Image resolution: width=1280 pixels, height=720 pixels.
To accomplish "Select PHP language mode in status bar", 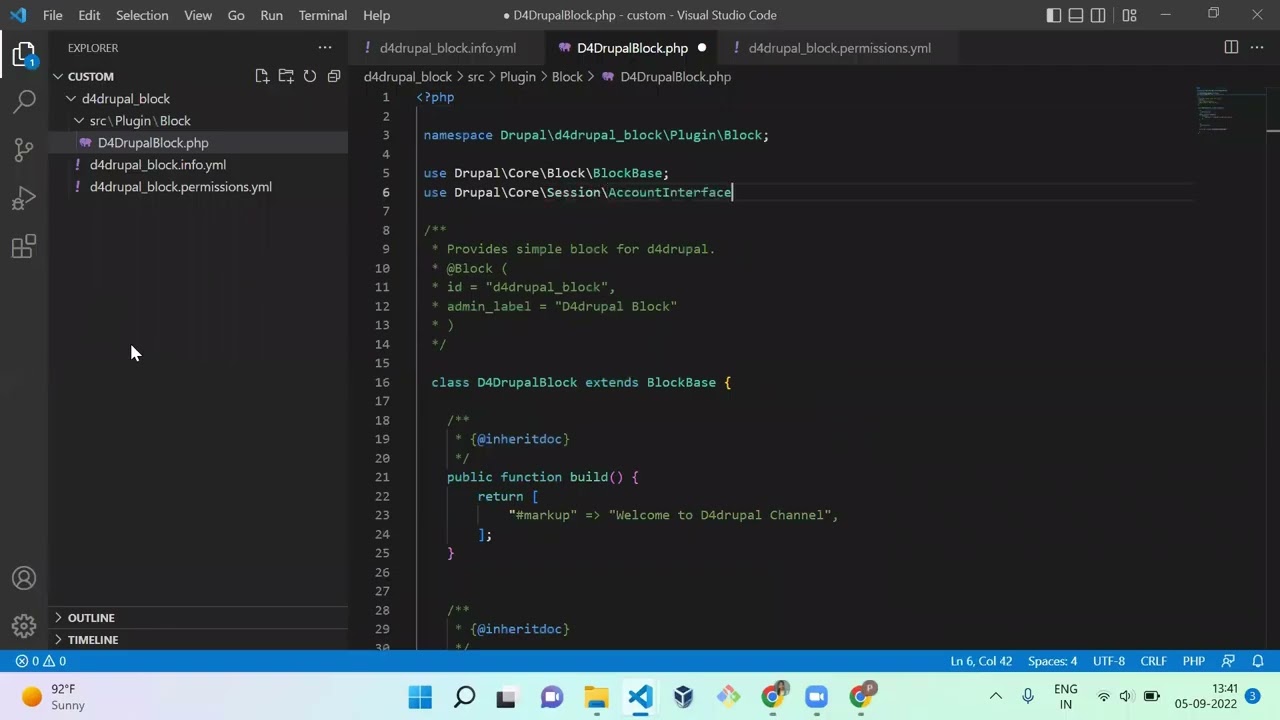I will pyautogui.click(x=1194, y=661).
